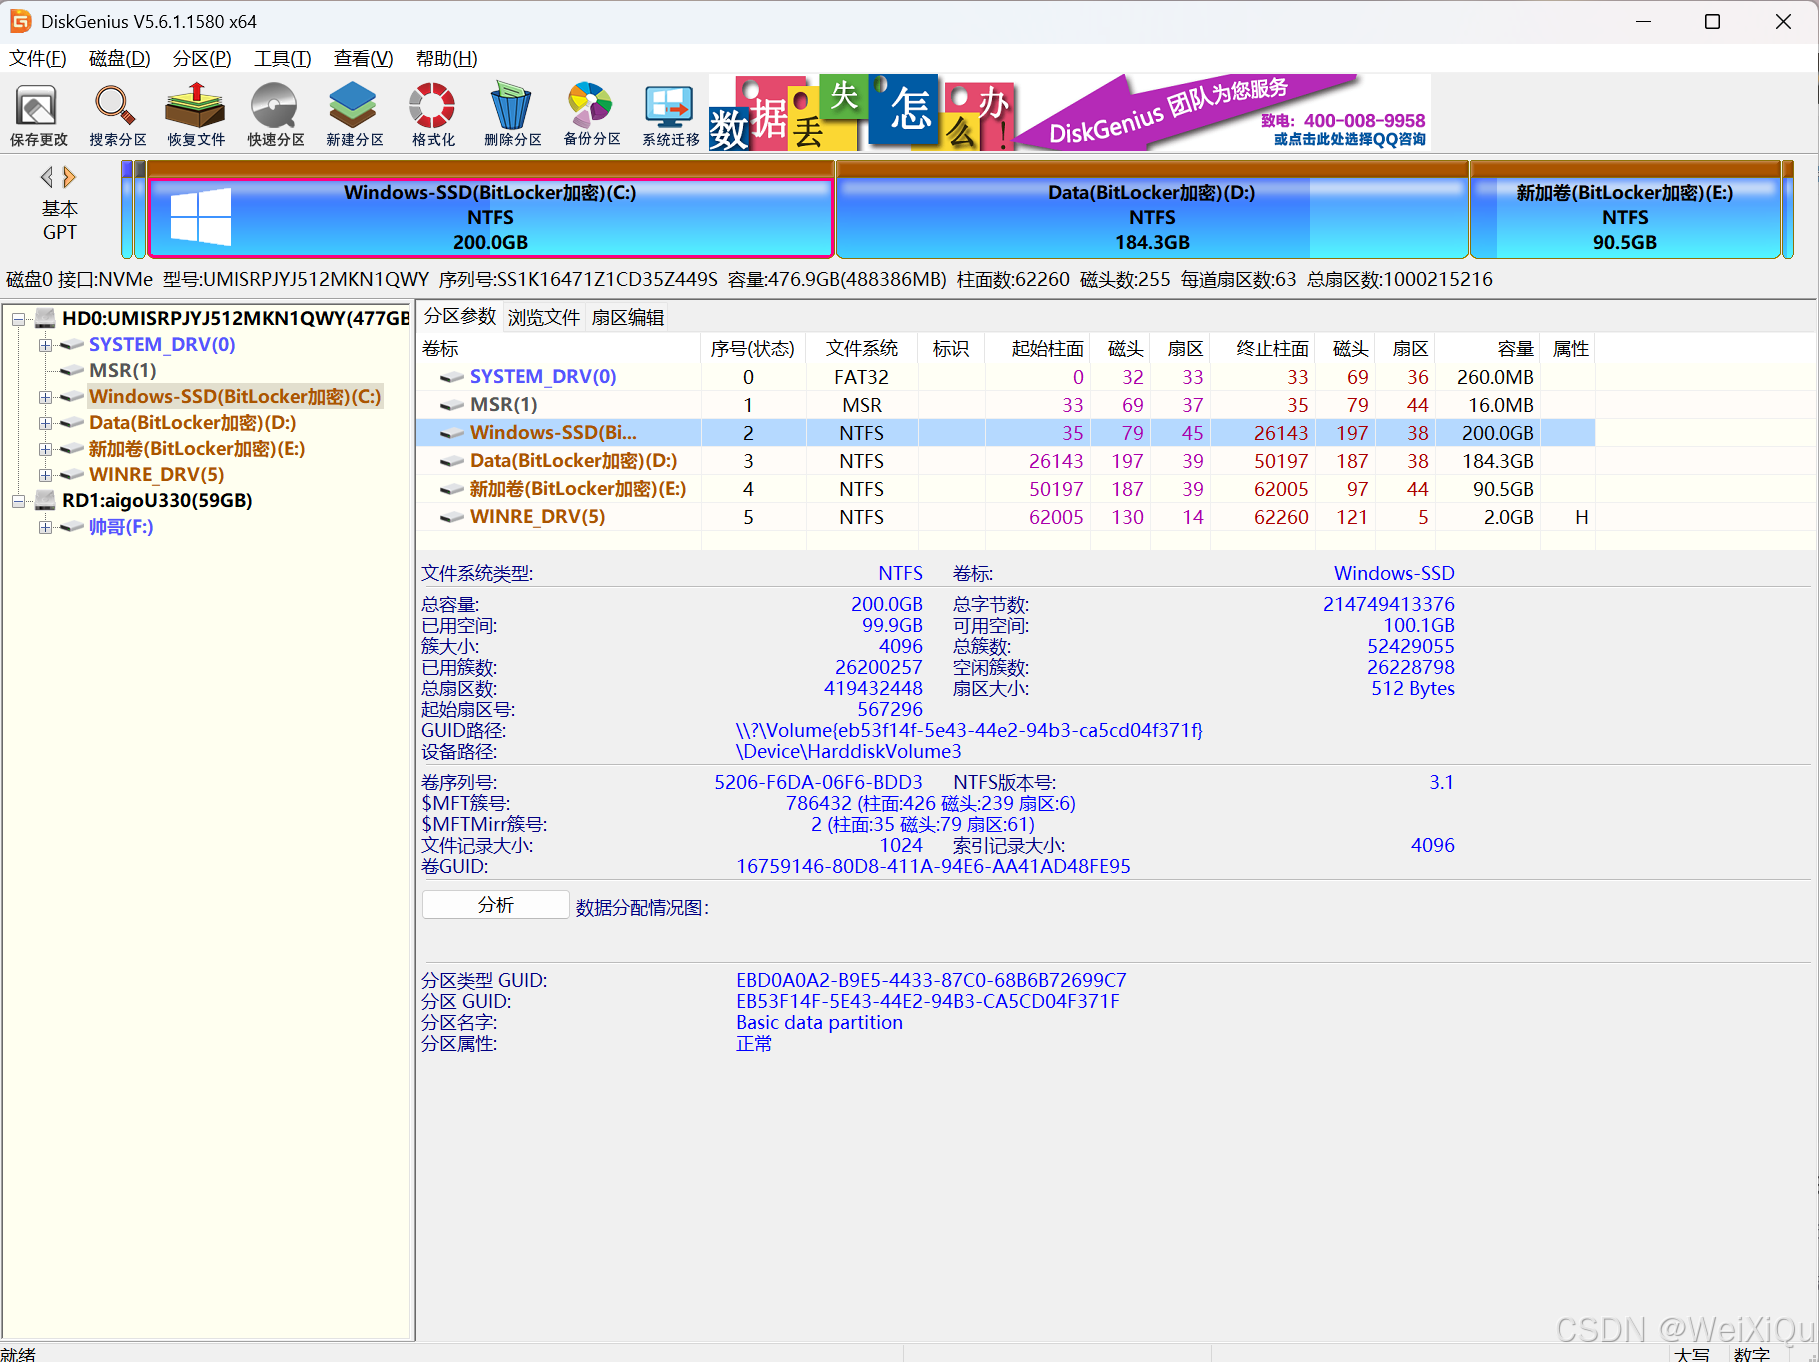This screenshot has height=1362, width=1819.
Task: Switch to 分区参数 tab
Action: (460, 316)
